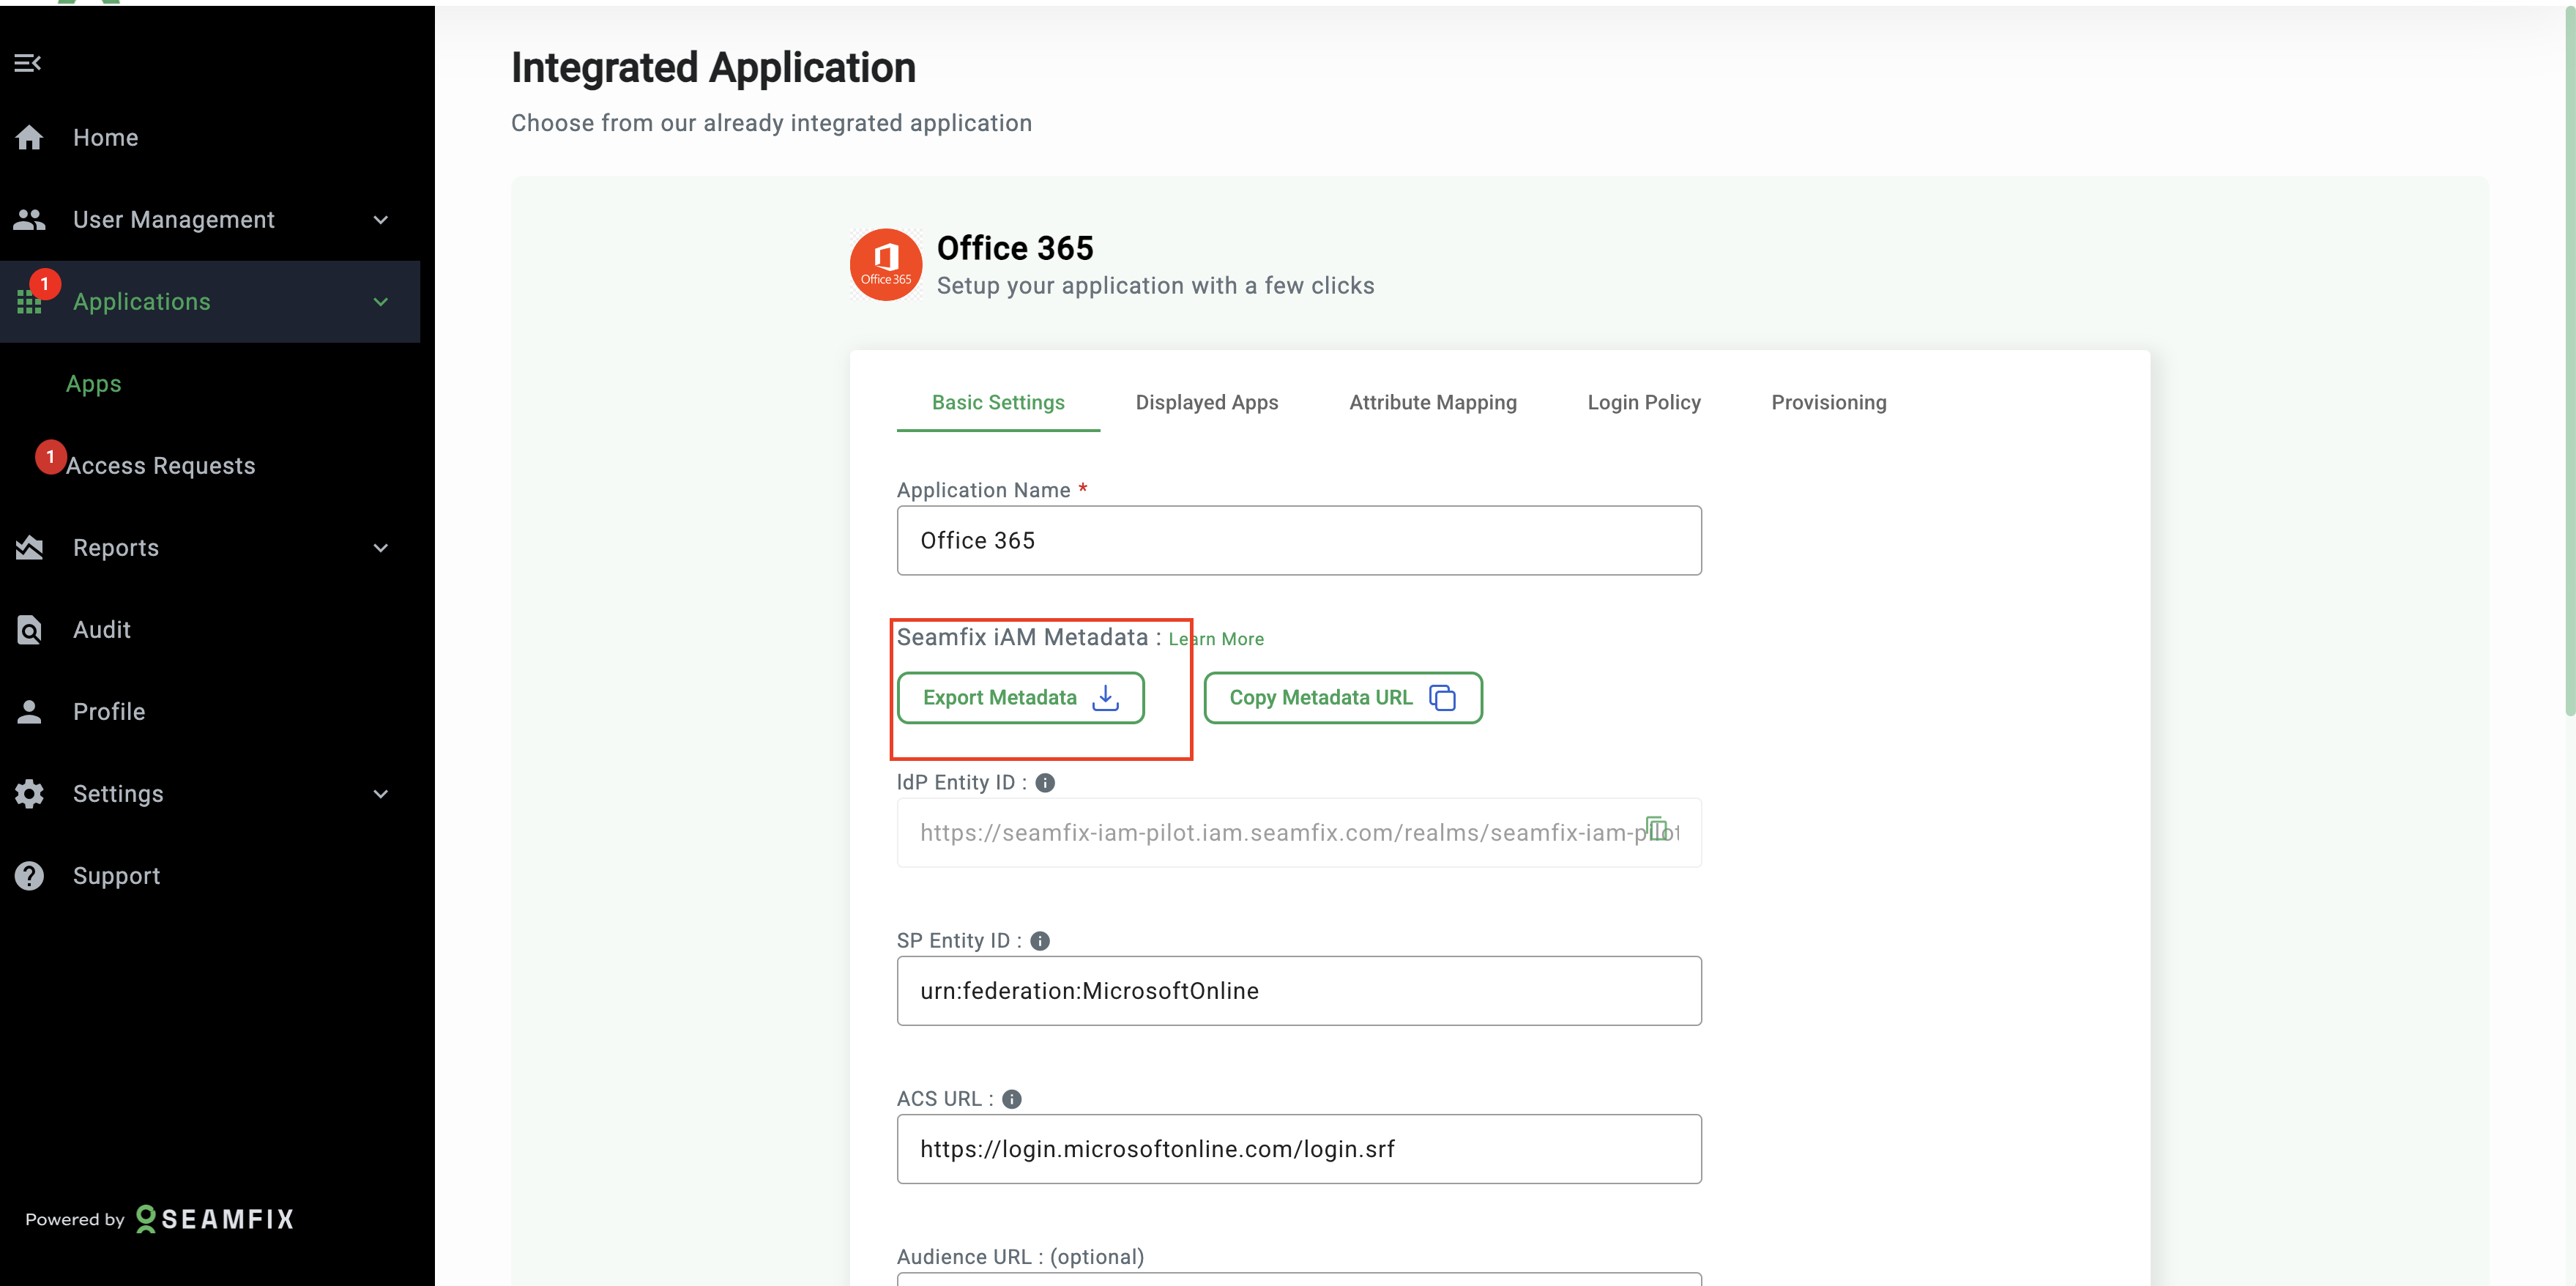Viewport: 2576px width, 1286px height.
Task: Expand the User Management menu chevron
Action: tap(380, 220)
